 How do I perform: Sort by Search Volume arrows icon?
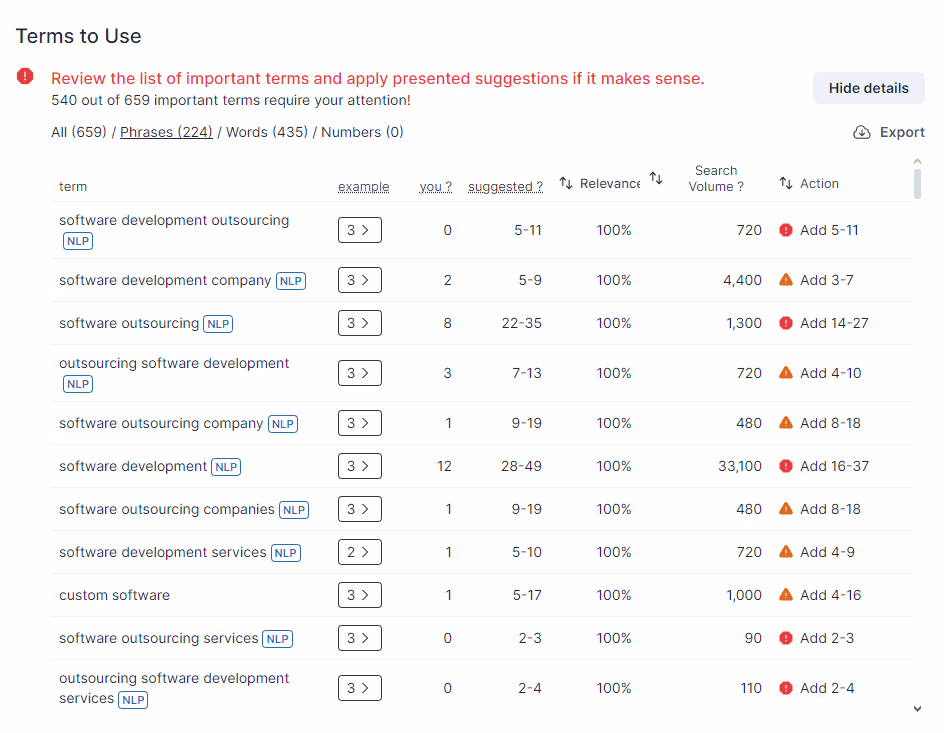656,178
